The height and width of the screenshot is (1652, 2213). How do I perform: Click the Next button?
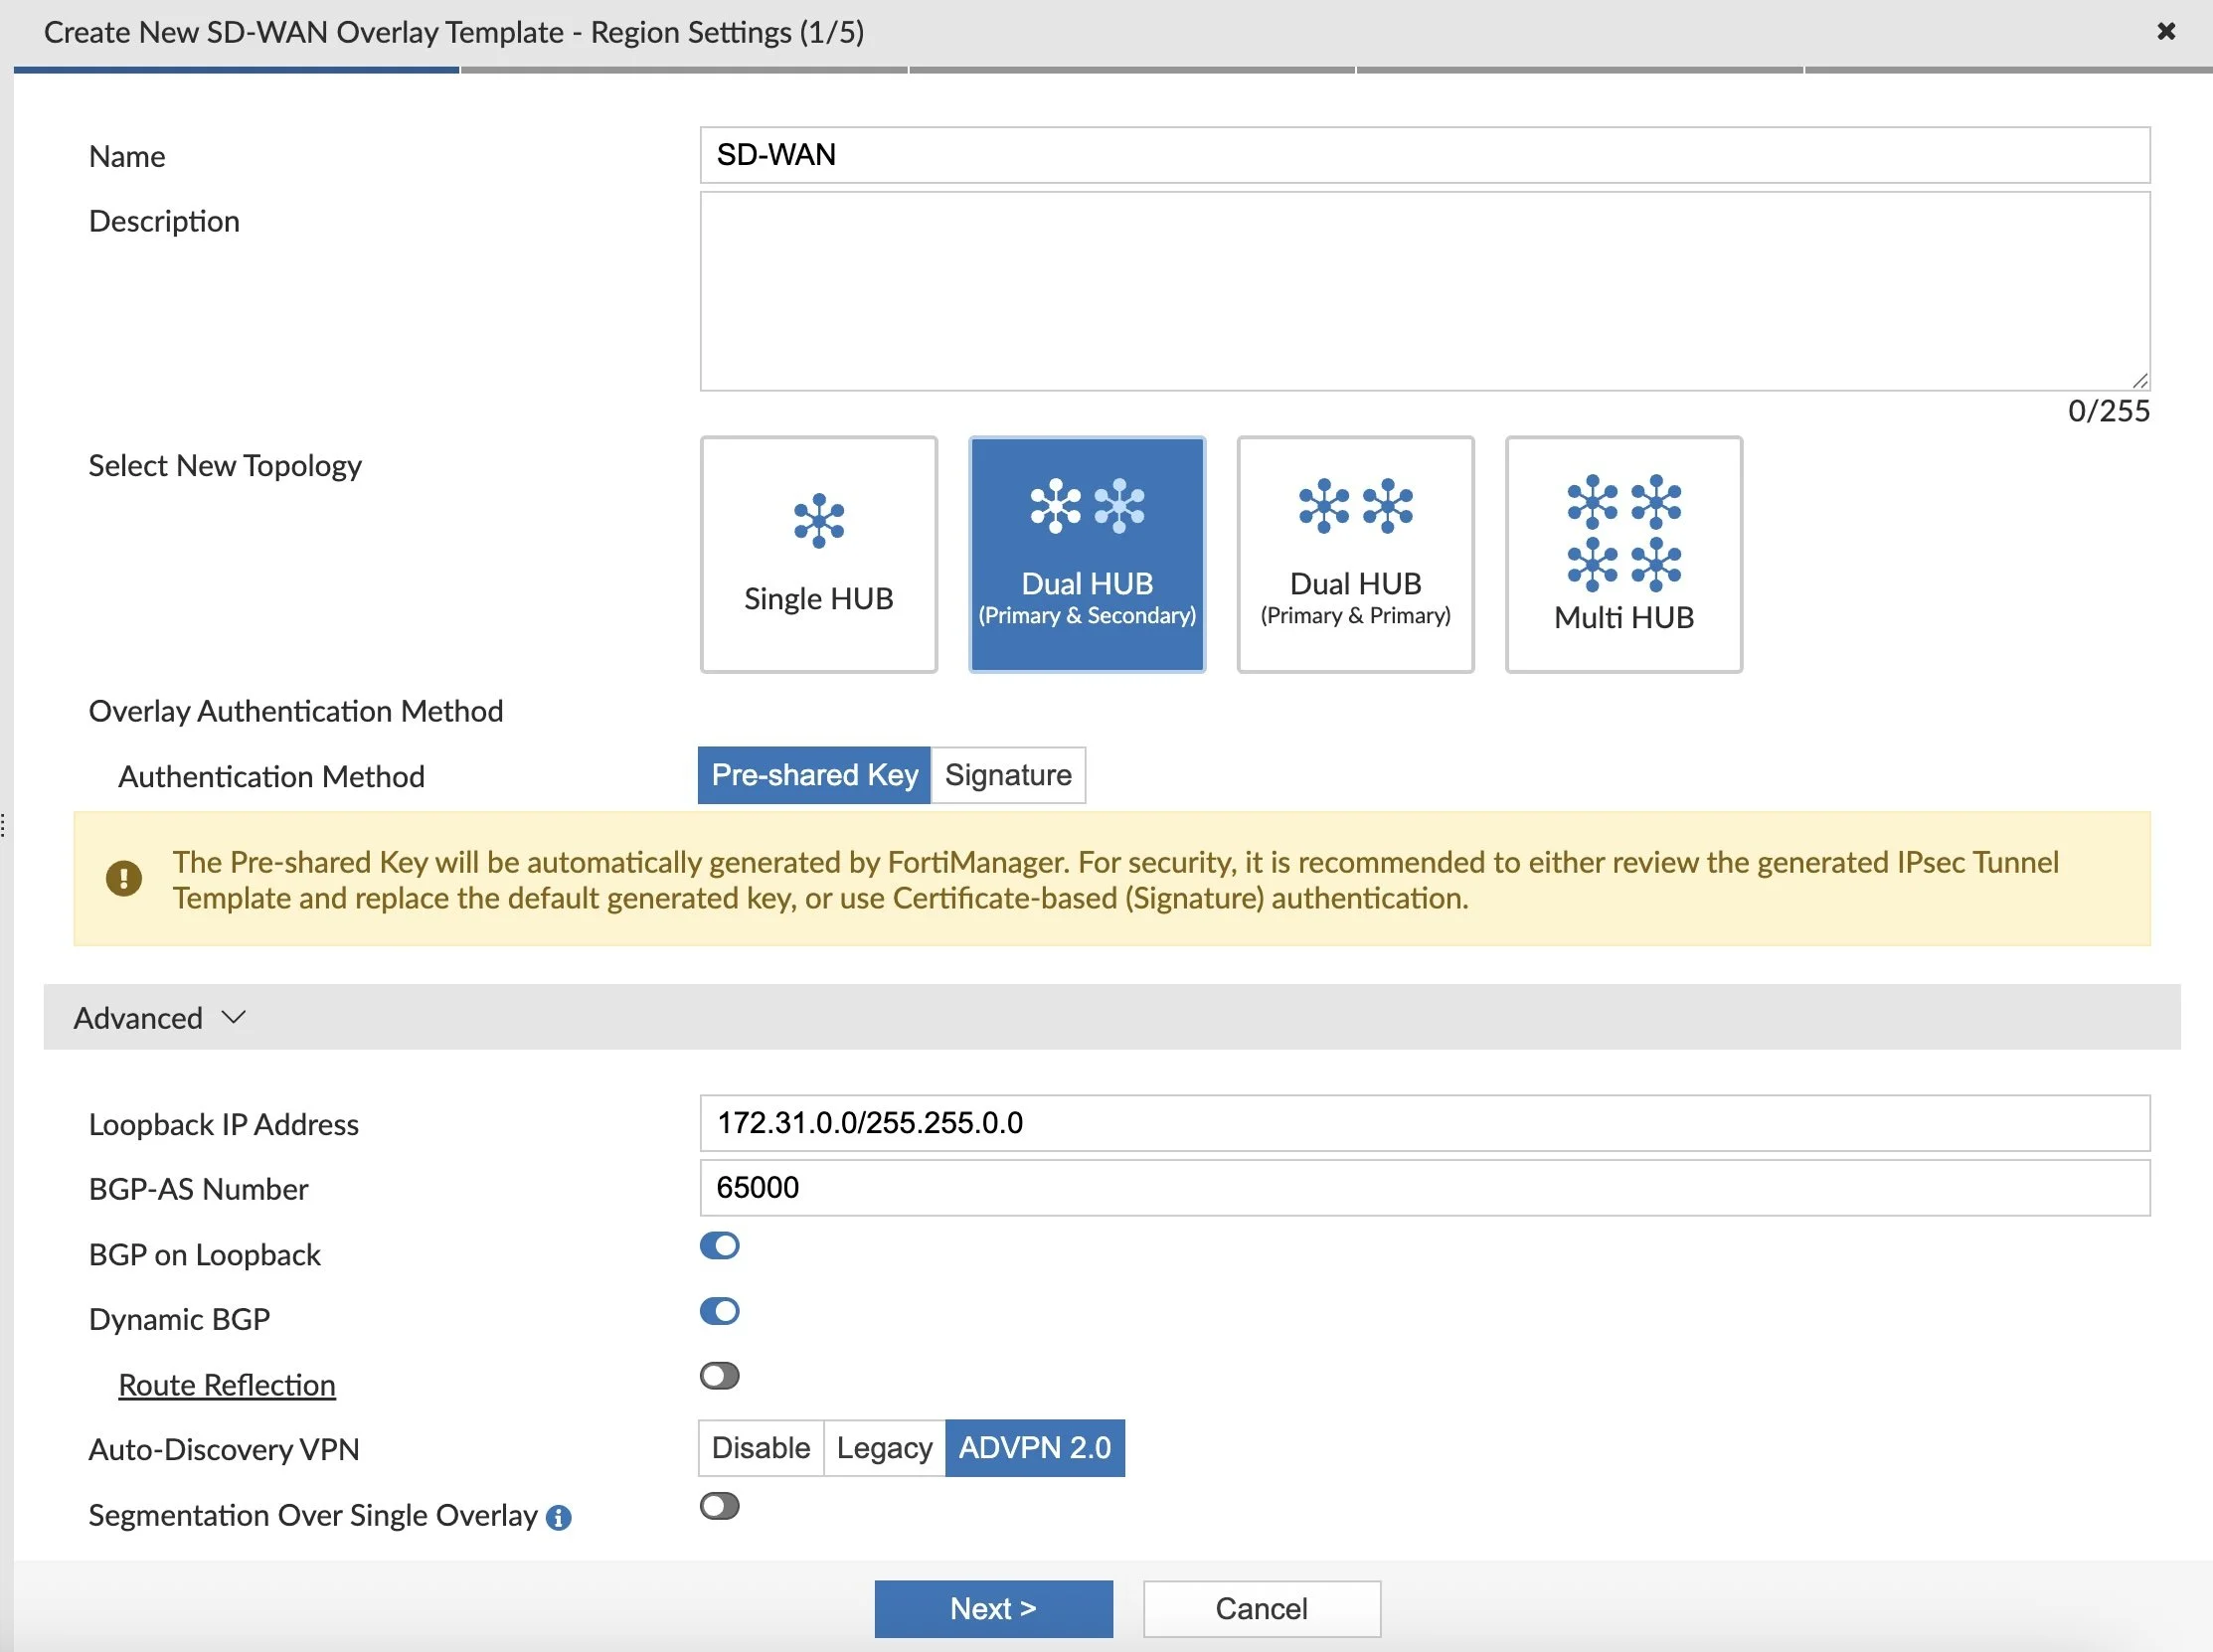coord(992,1608)
